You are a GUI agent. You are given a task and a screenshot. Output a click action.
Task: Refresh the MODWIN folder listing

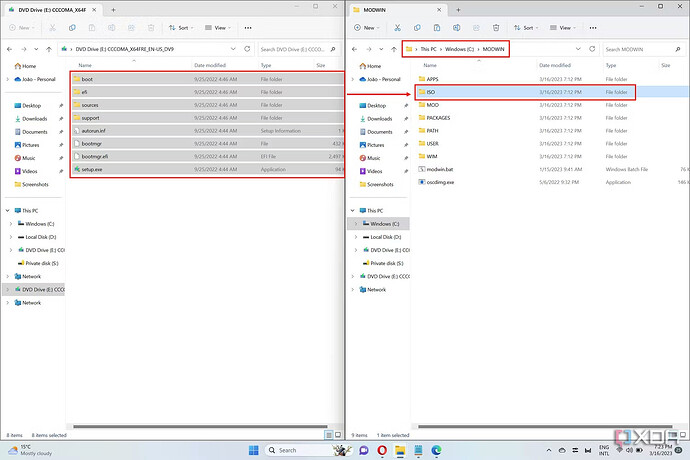tap(592, 49)
